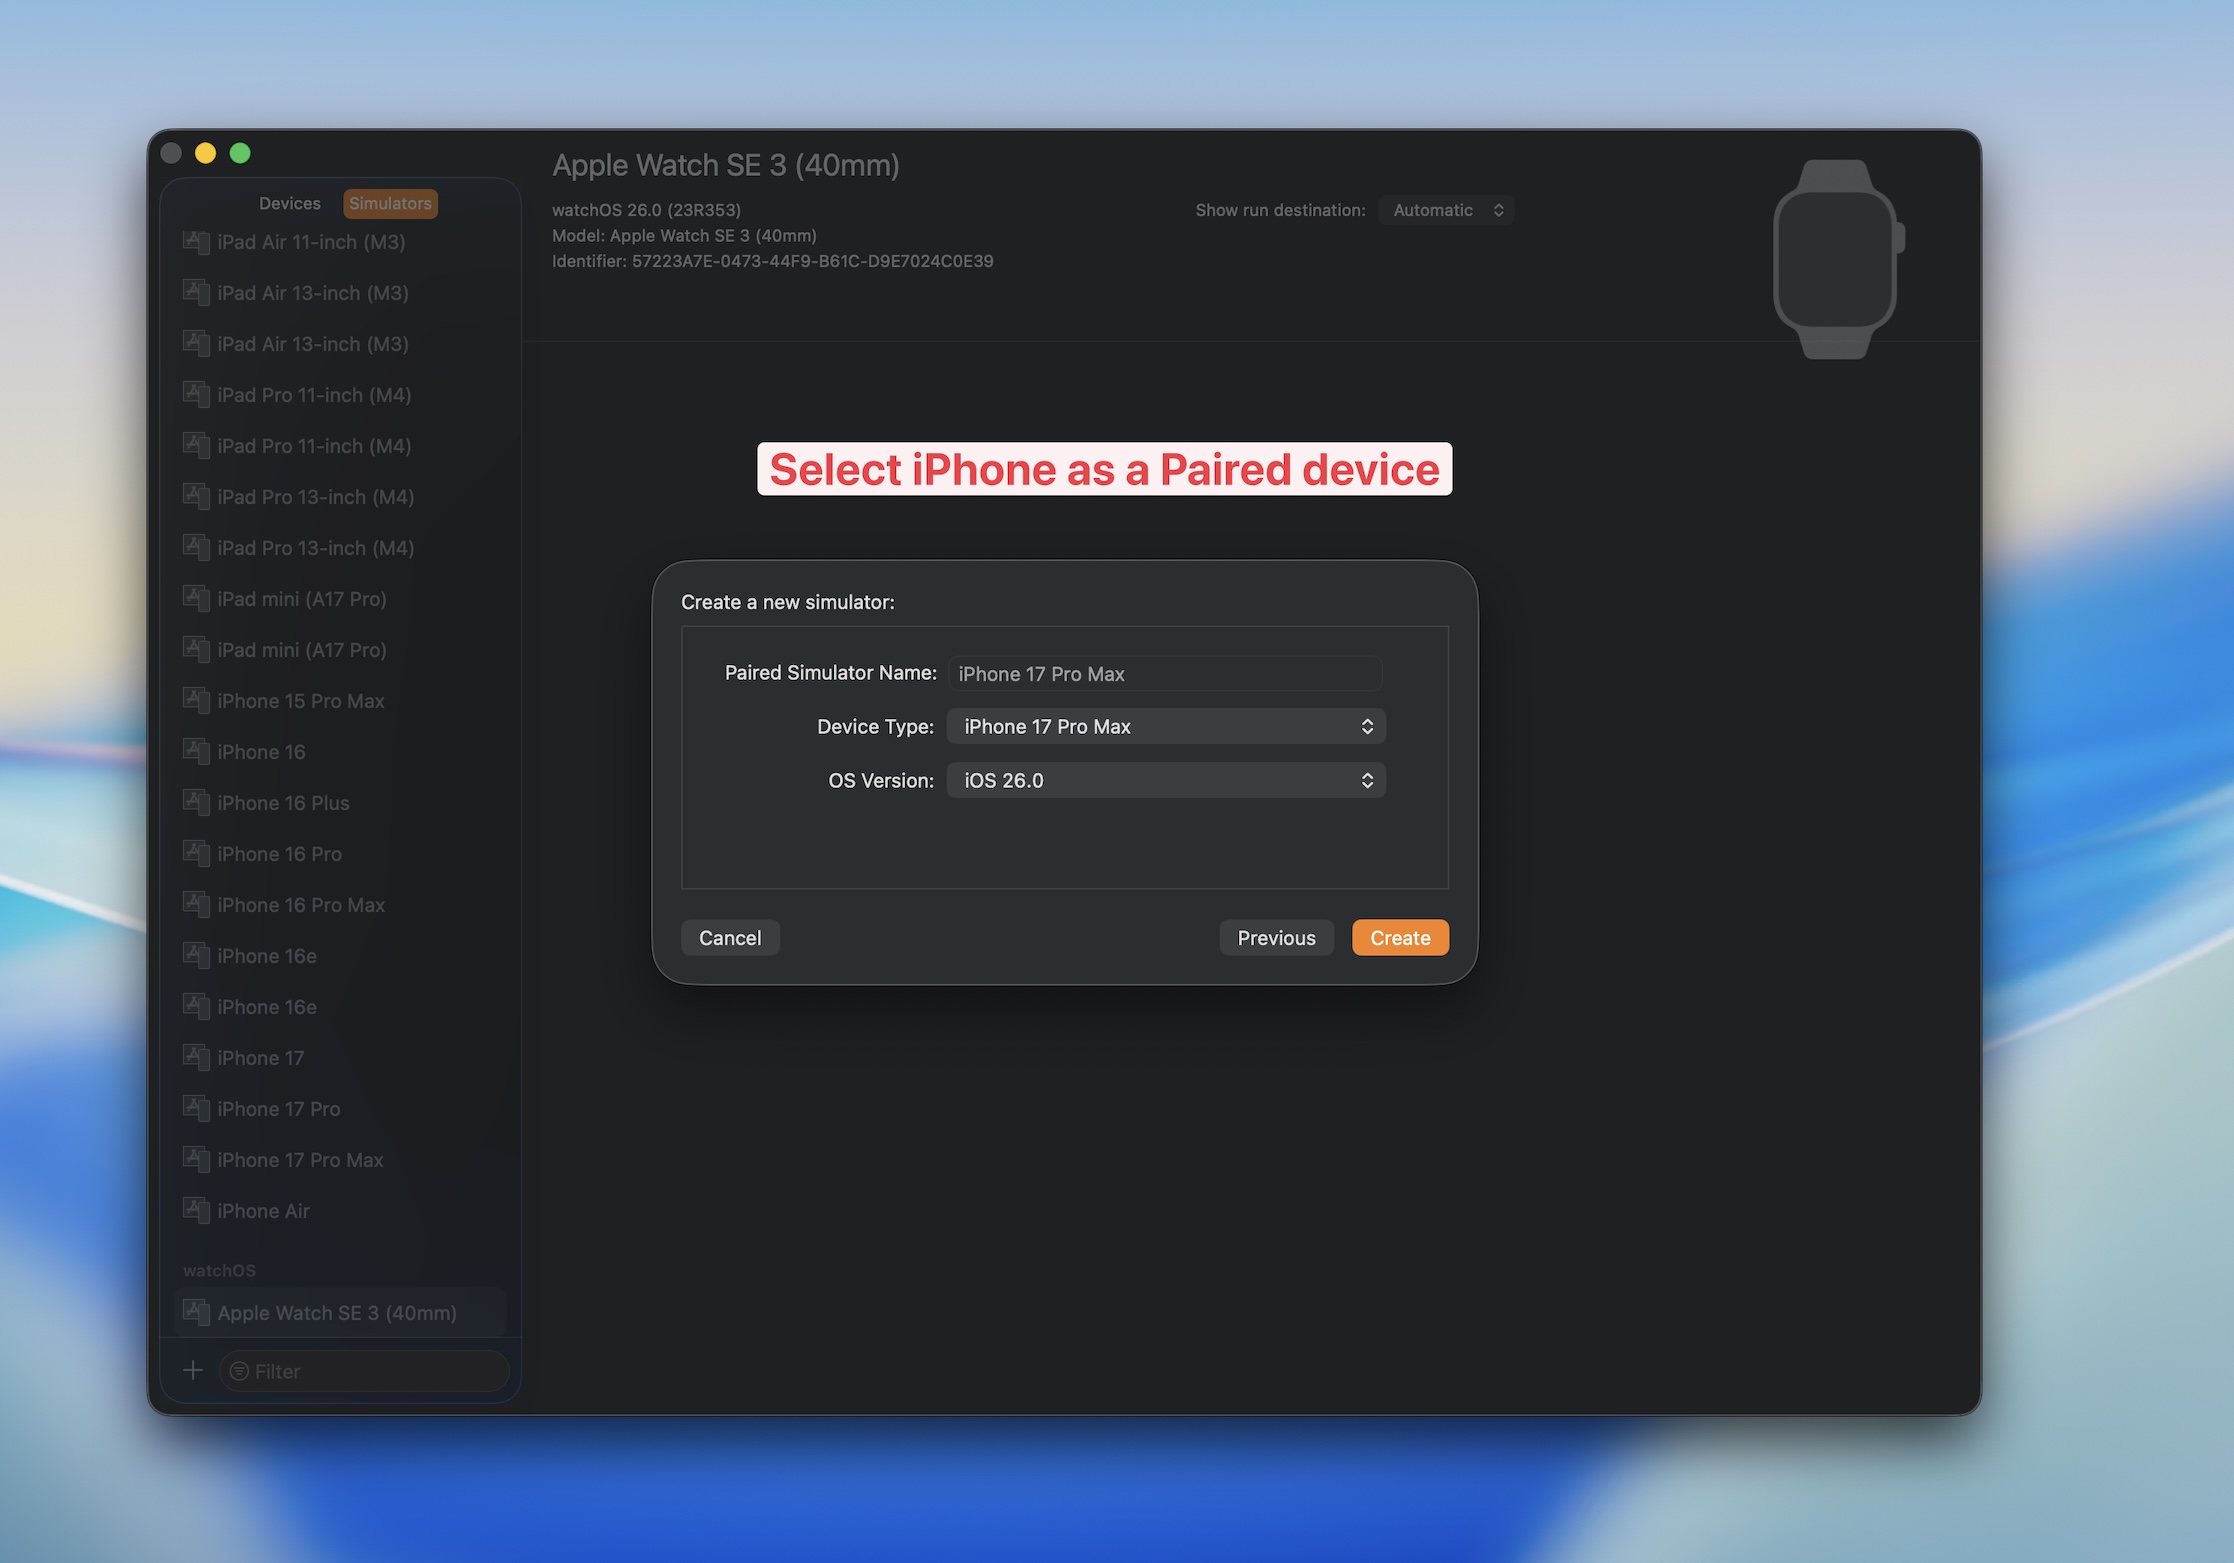Image resolution: width=2234 pixels, height=1563 pixels.
Task: Open the Device Type dropdown
Action: (1165, 726)
